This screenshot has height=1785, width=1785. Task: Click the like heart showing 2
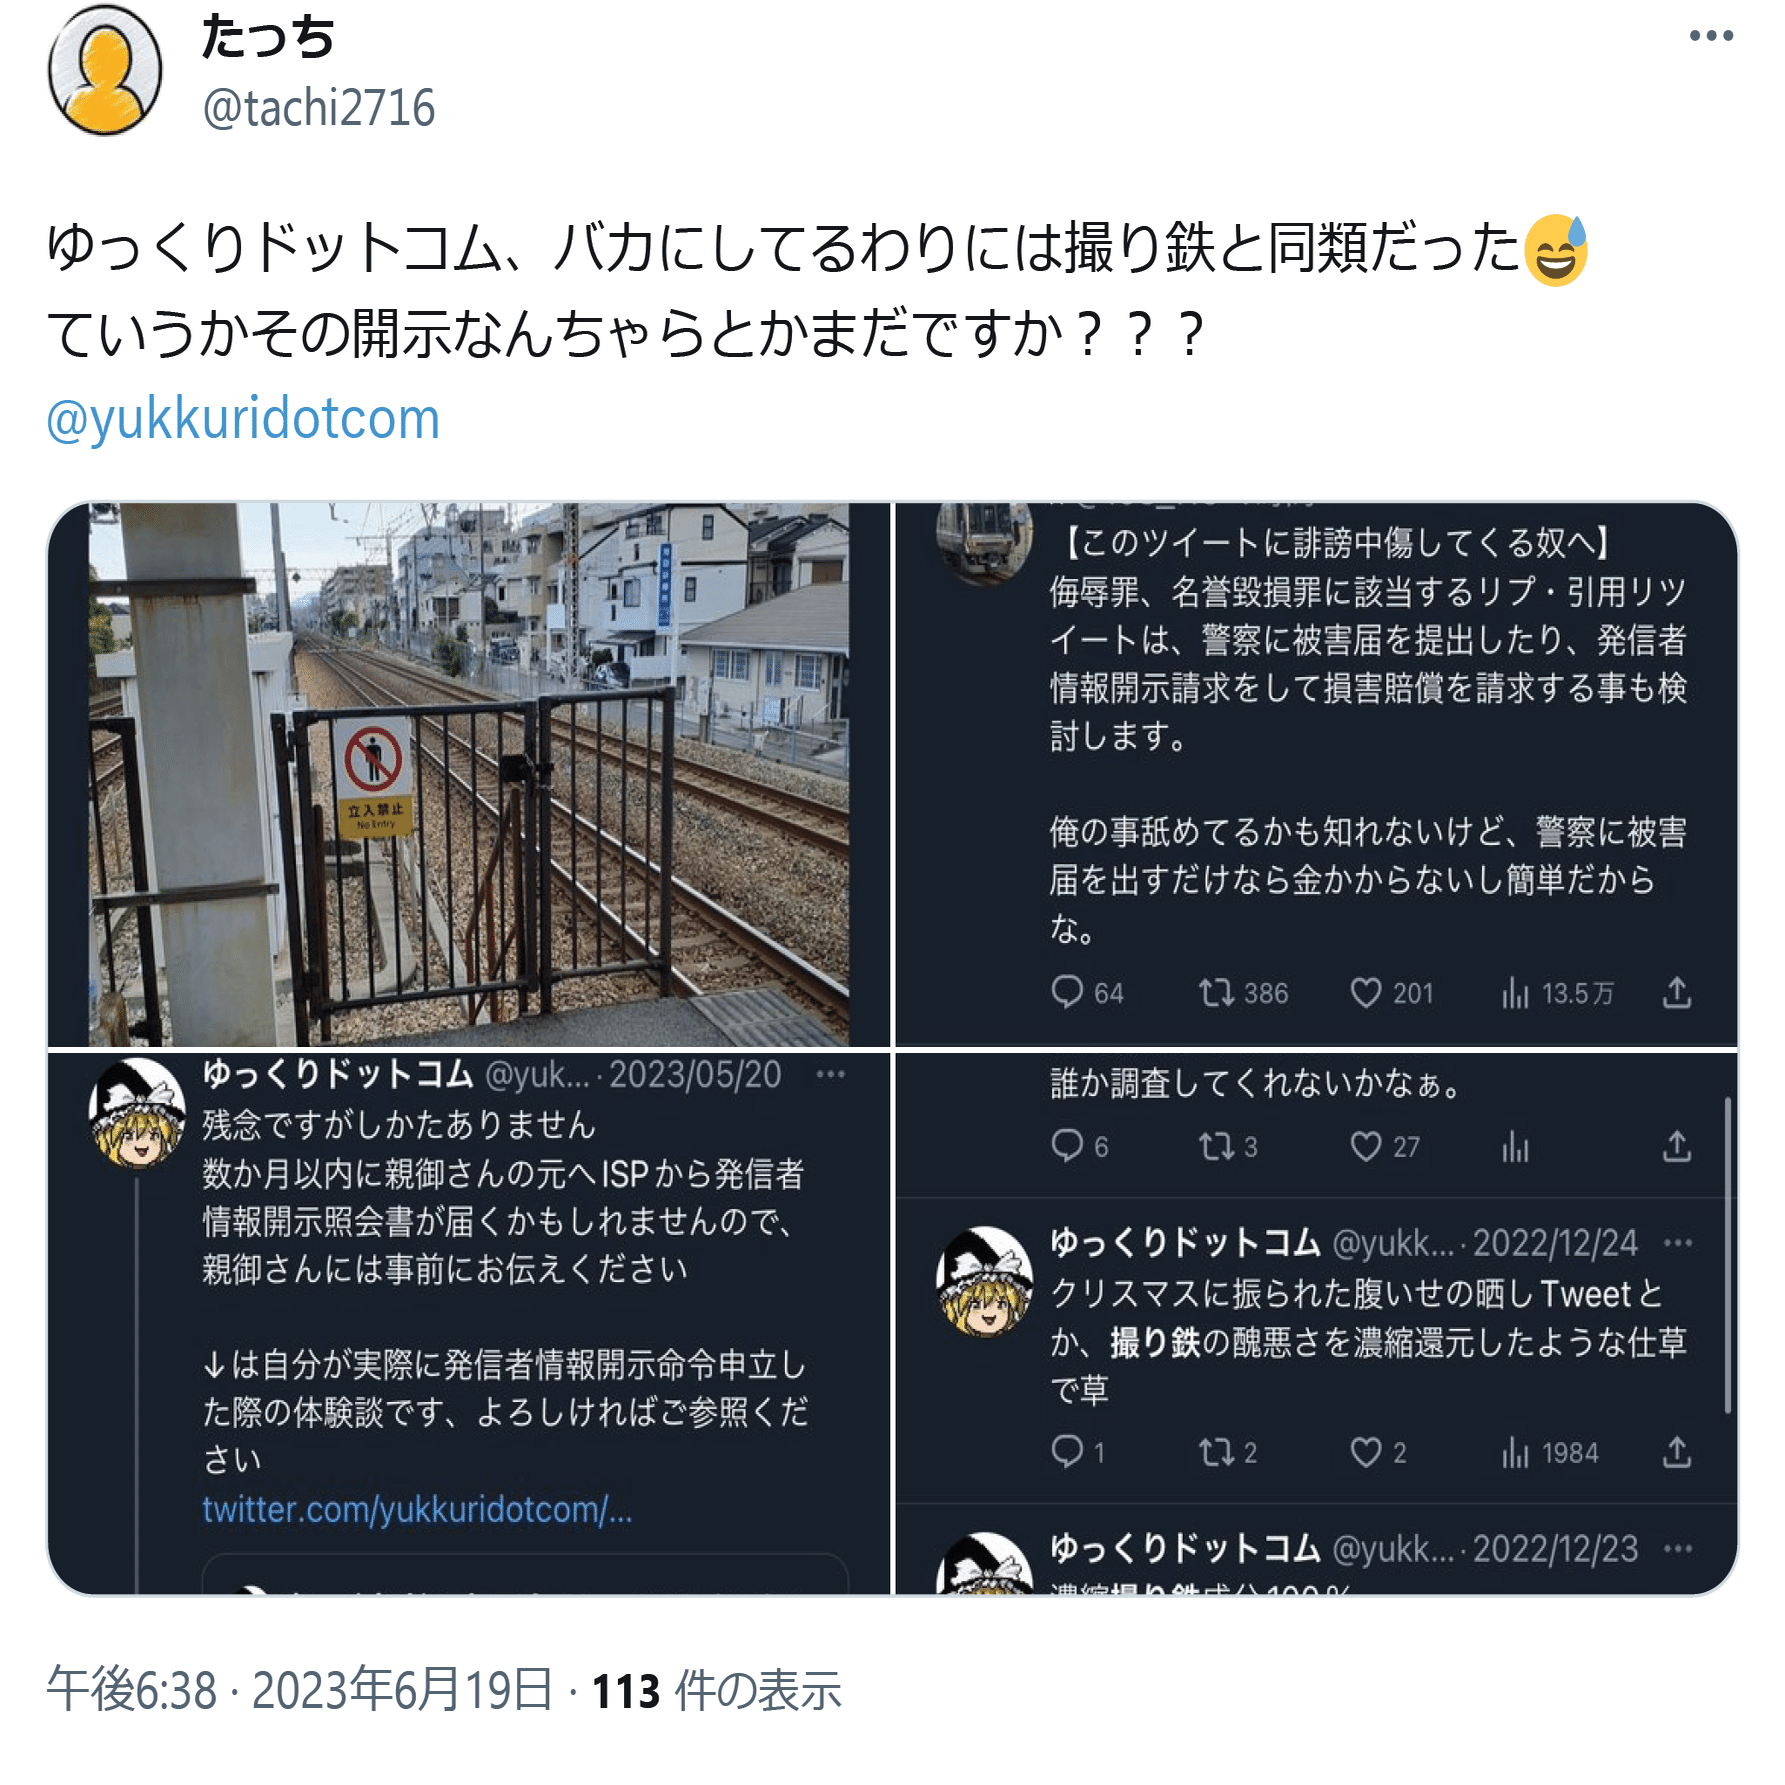[1365, 1452]
